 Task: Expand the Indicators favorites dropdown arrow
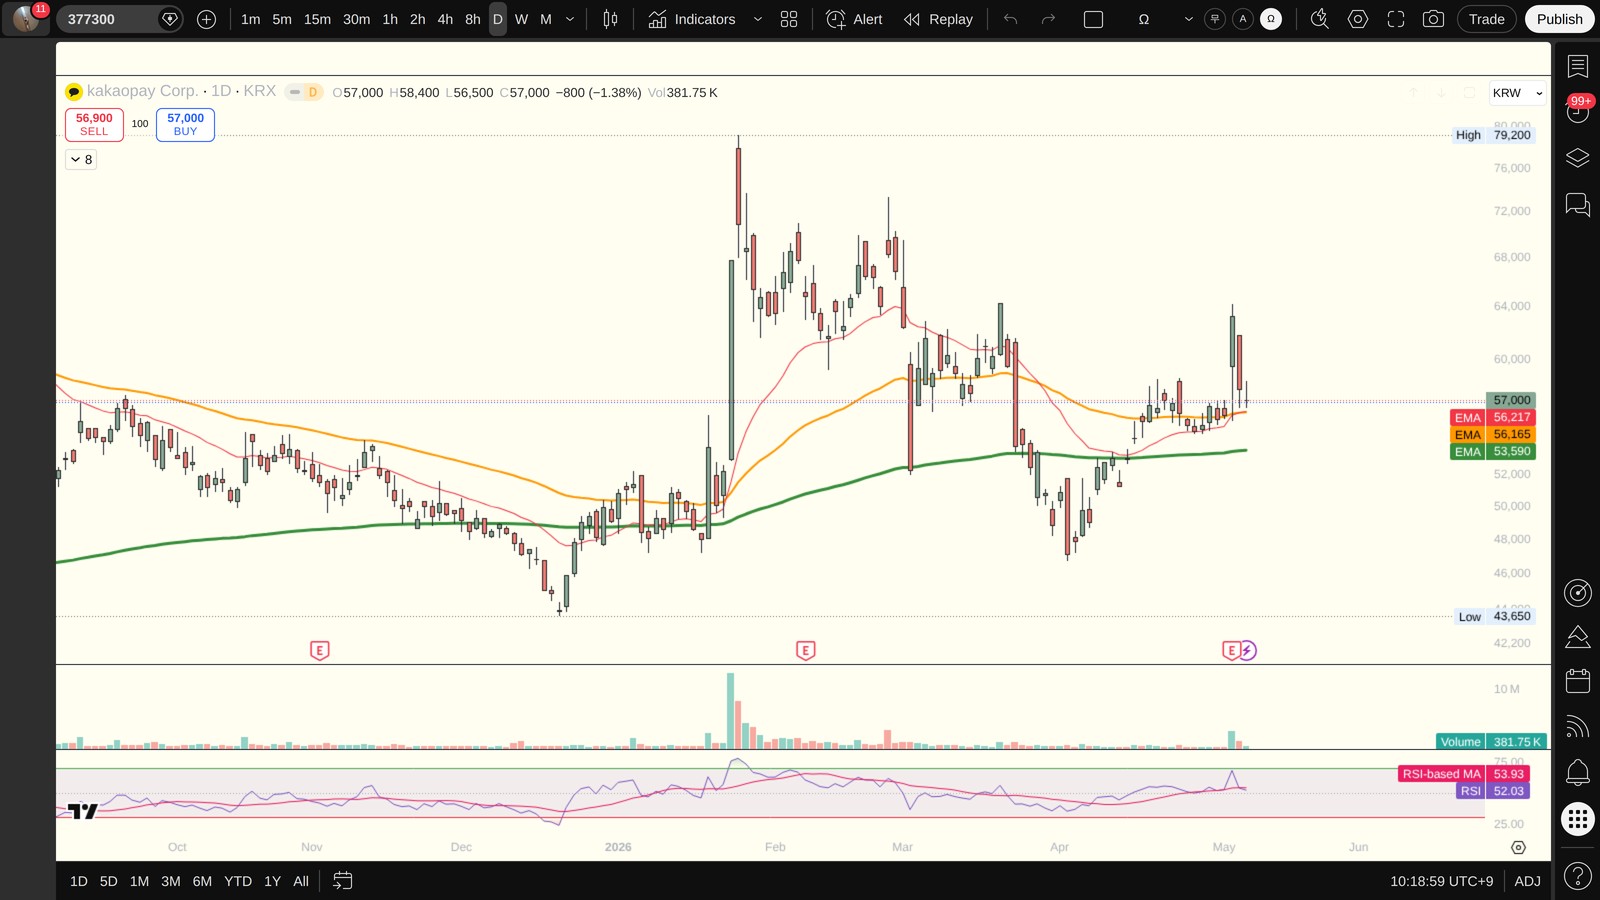pos(757,19)
